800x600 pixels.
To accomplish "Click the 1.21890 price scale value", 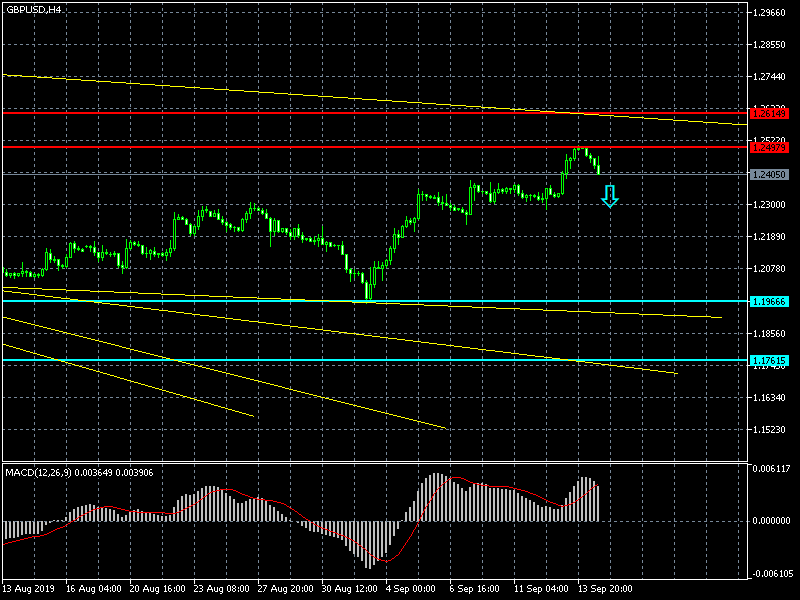I will pos(769,237).
